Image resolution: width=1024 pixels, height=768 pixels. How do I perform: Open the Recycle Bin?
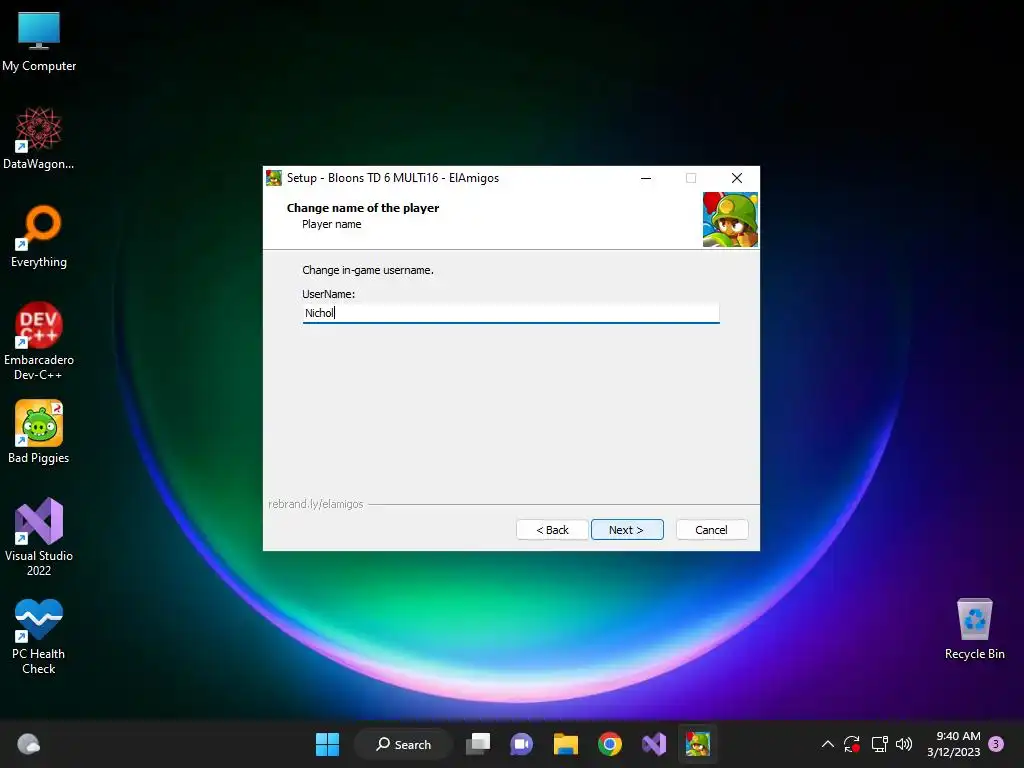point(974,629)
